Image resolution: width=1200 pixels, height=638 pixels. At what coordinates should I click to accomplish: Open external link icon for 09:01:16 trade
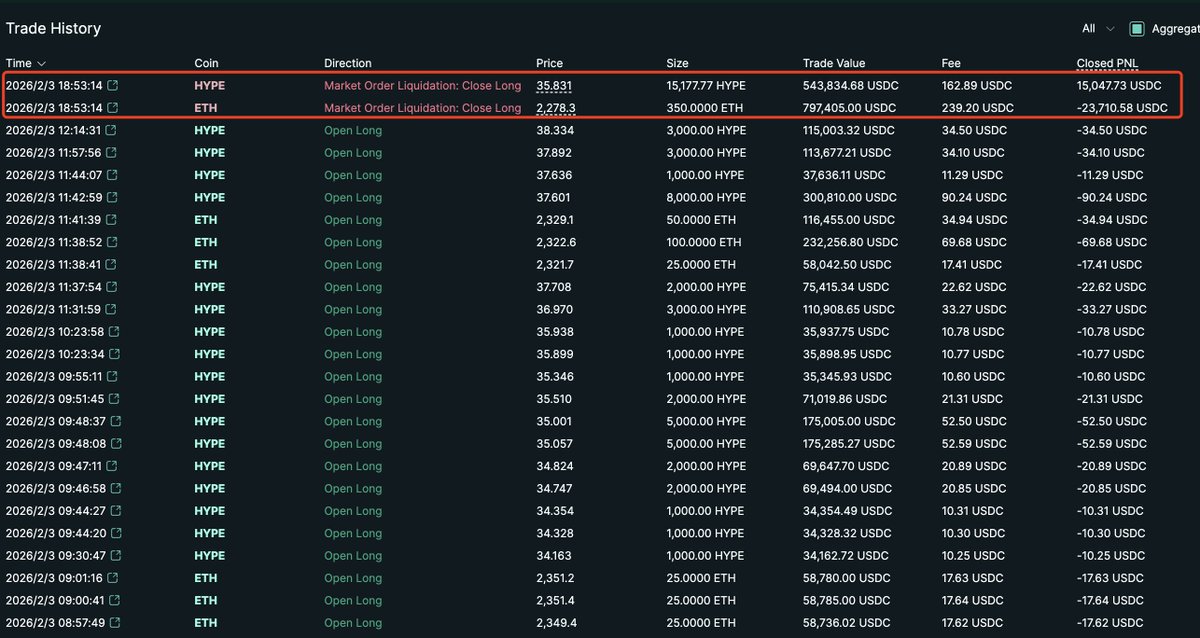112,578
